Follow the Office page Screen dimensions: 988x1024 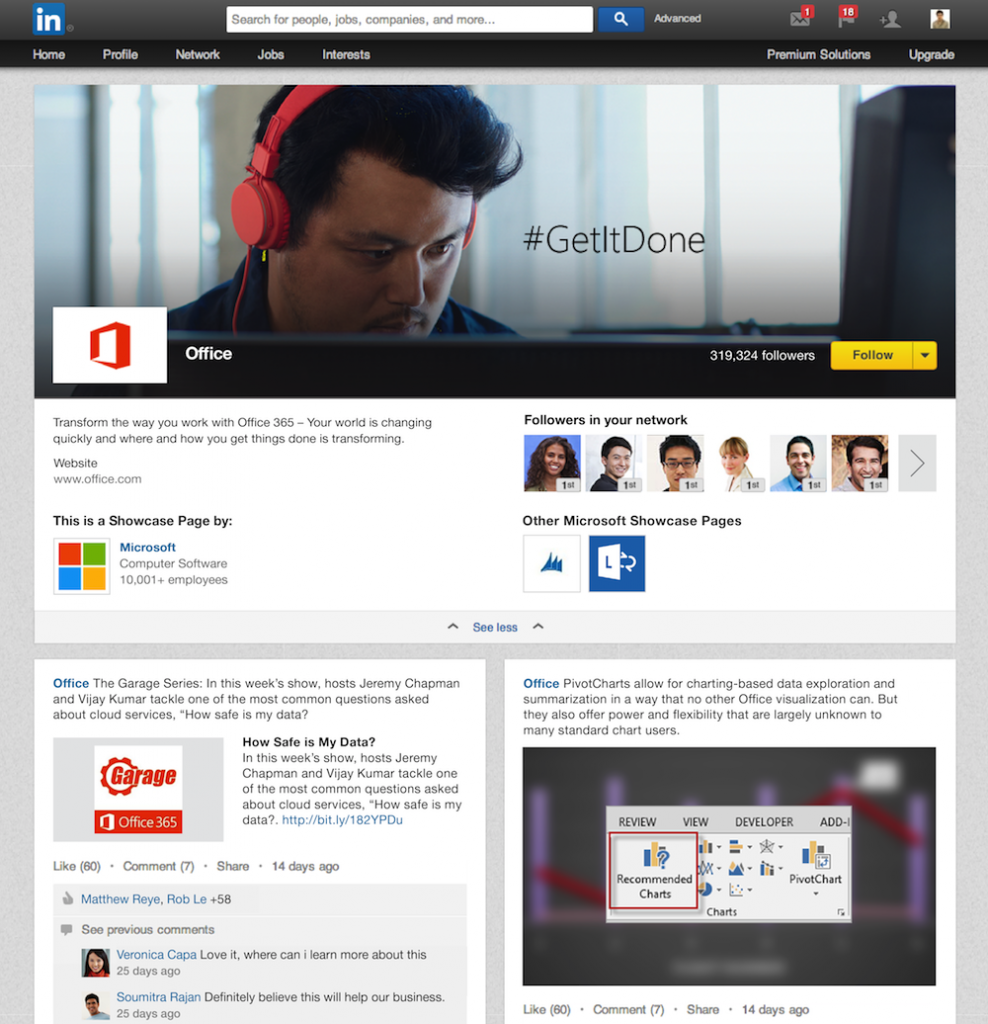click(871, 355)
